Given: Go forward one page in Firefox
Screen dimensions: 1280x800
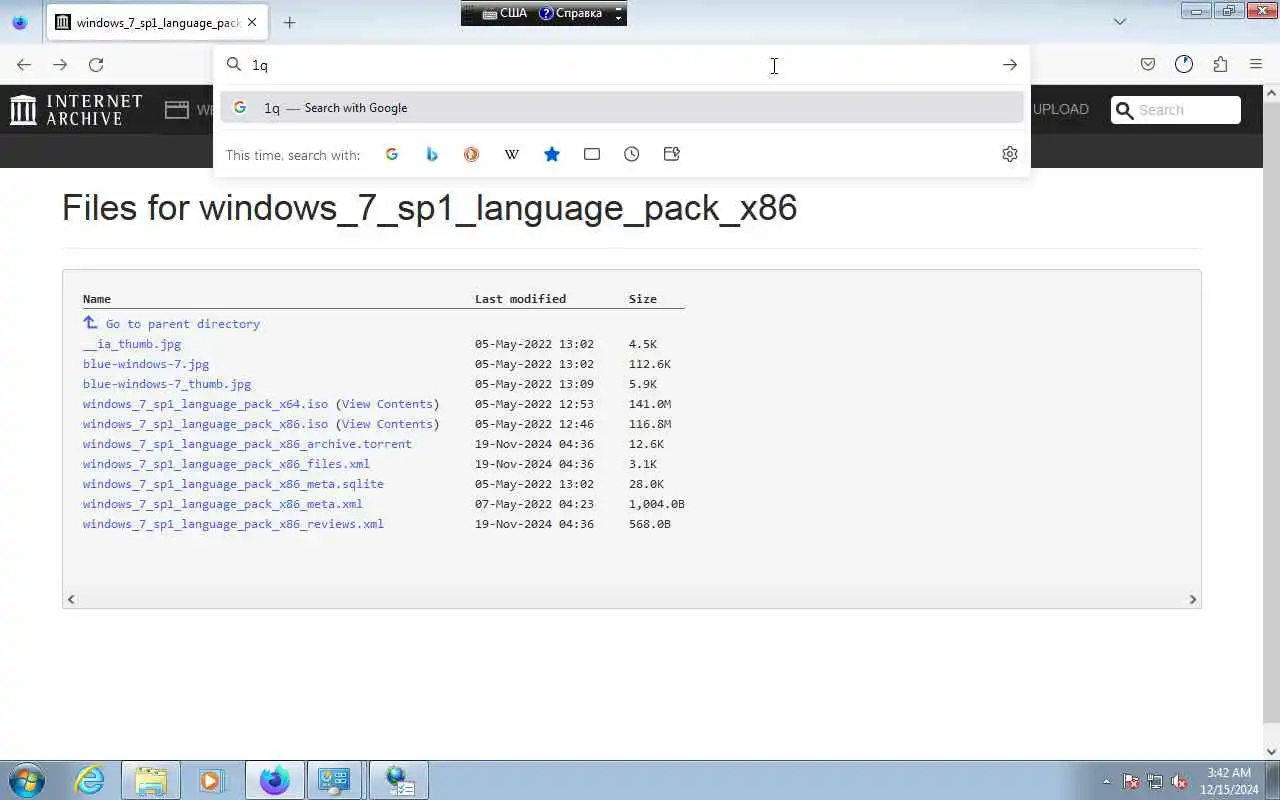Looking at the screenshot, I should point(60,65).
